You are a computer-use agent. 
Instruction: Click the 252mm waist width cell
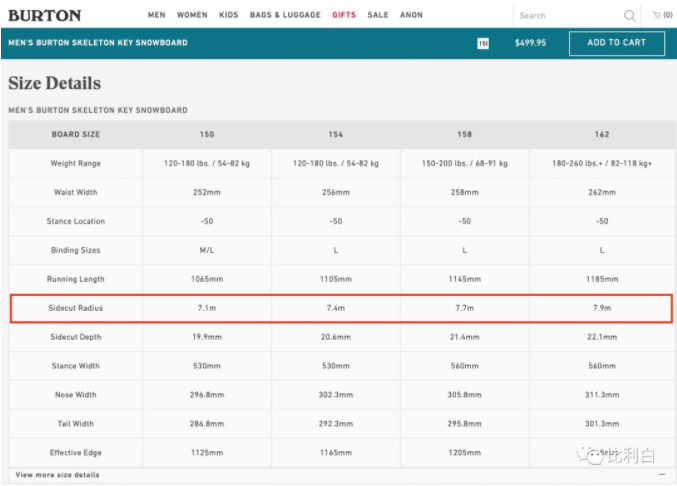207,192
